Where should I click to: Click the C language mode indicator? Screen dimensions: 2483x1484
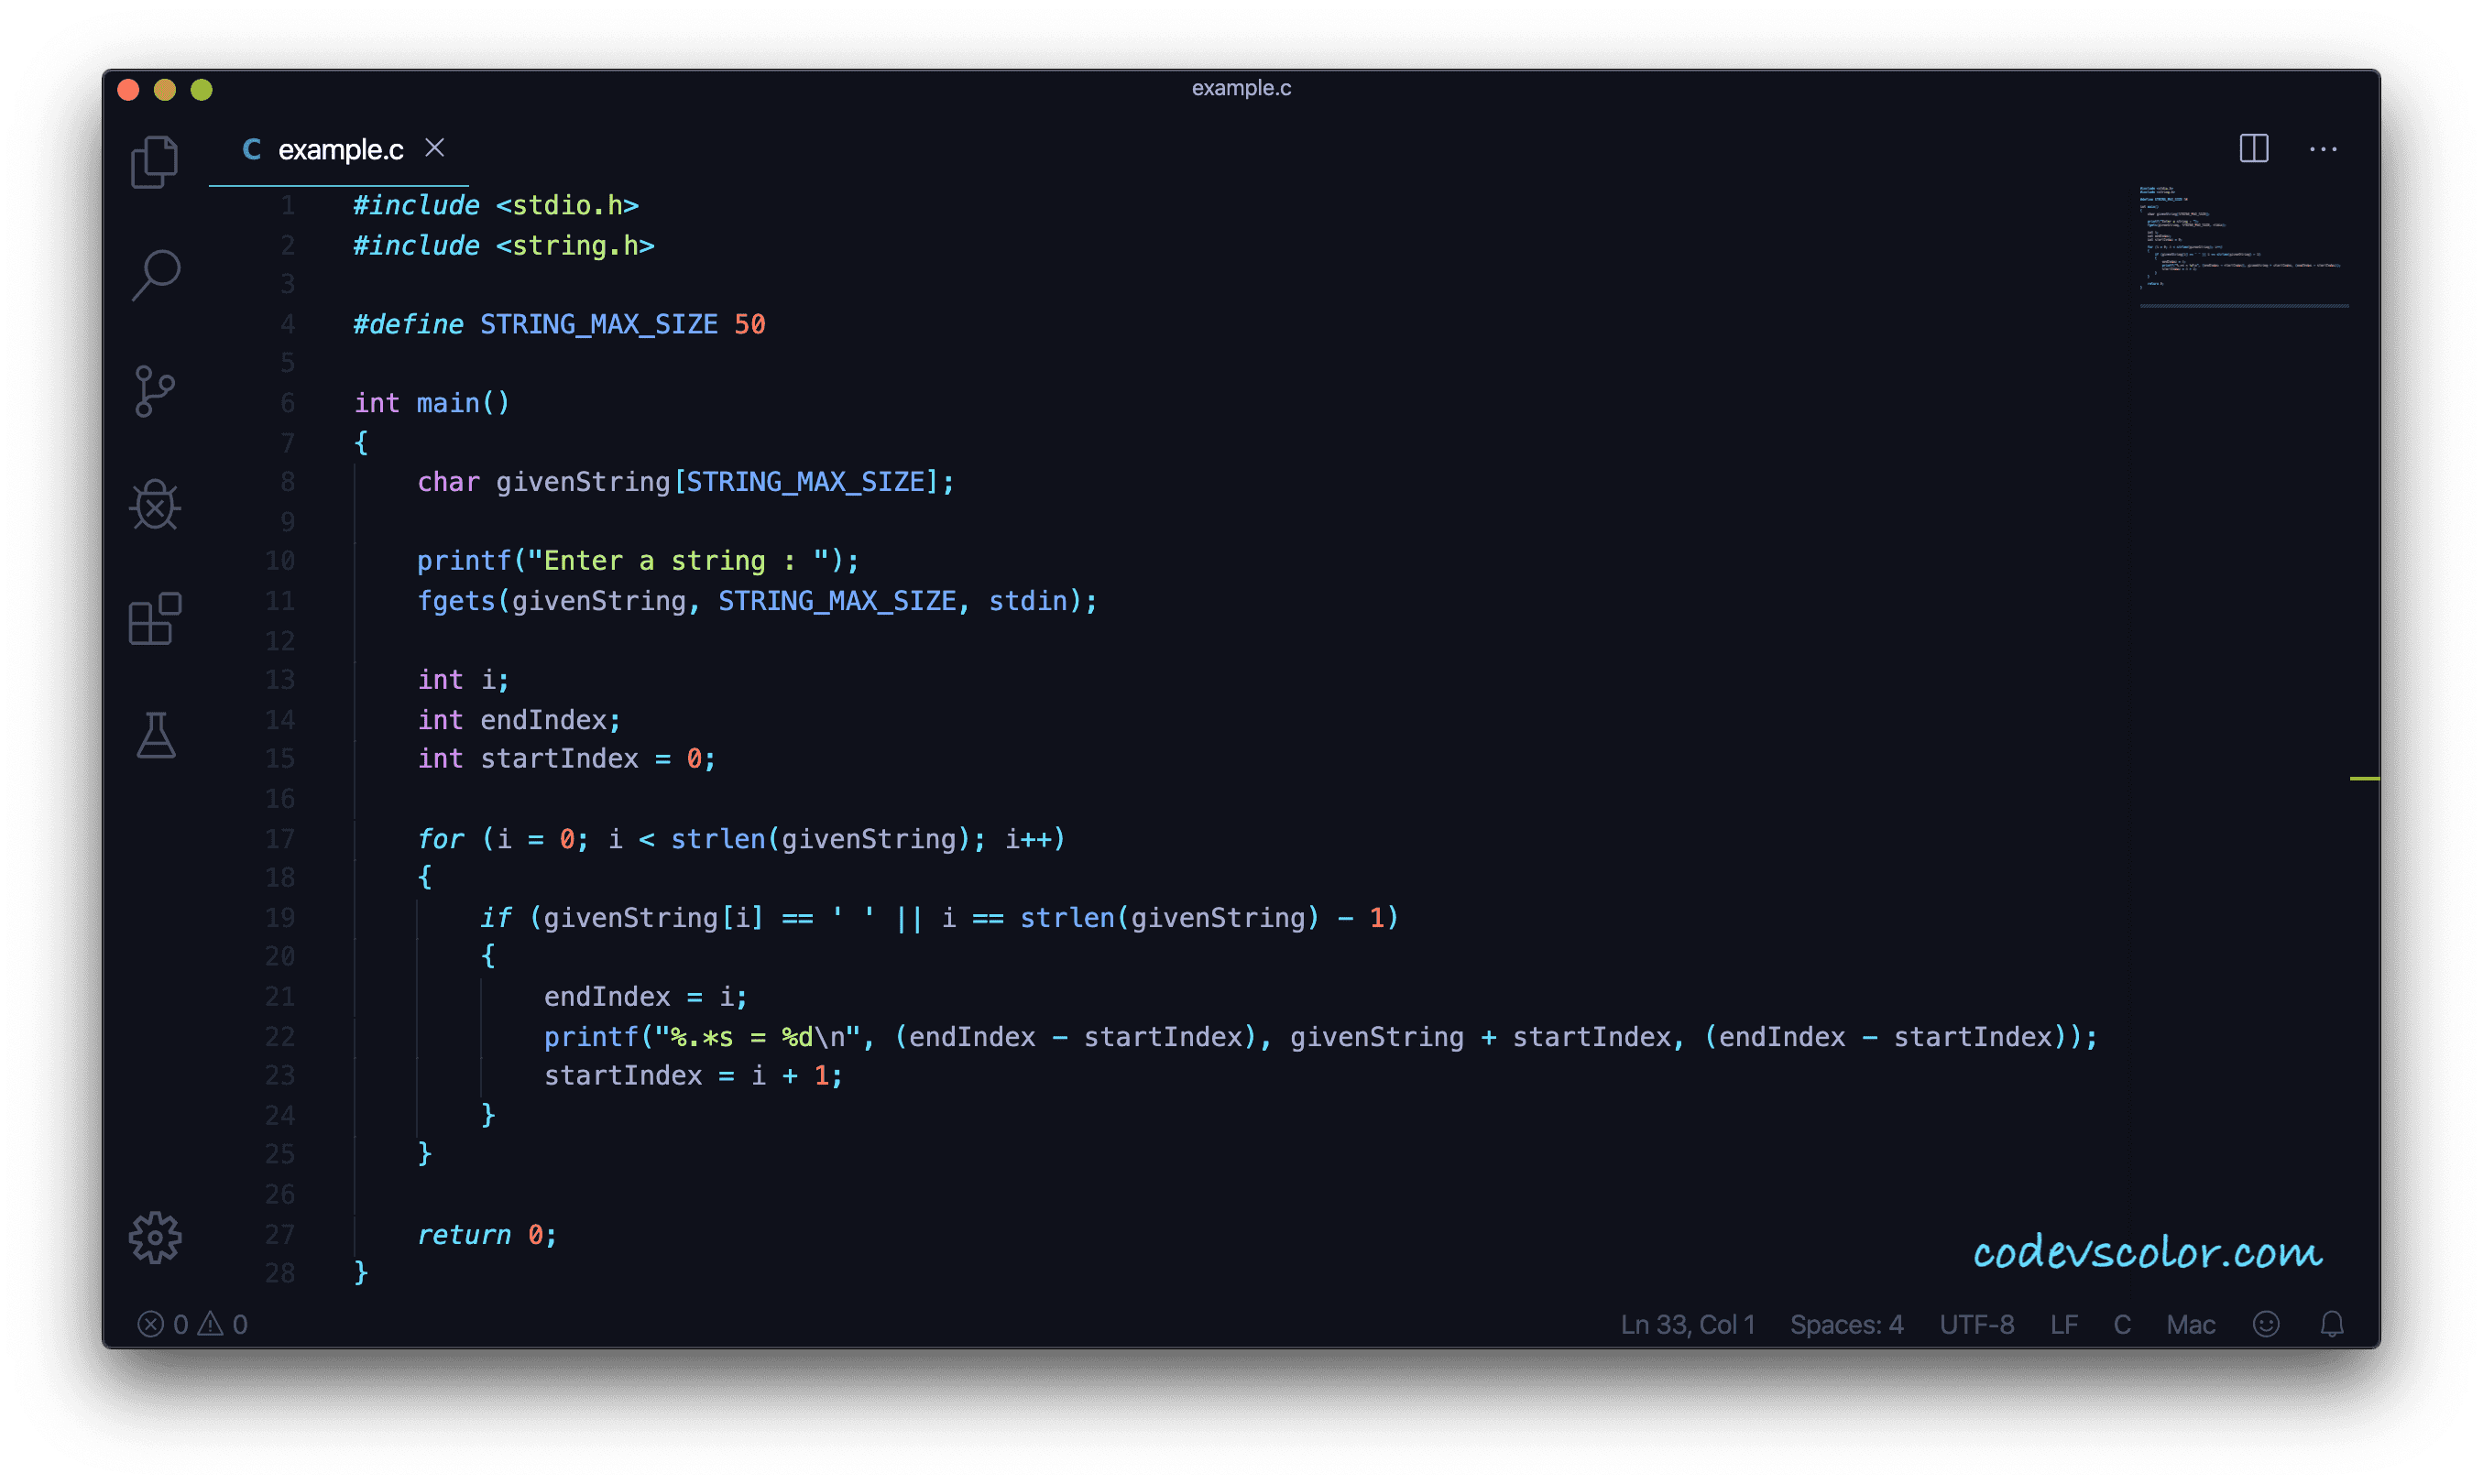pyautogui.click(x=2122, y=1324)
